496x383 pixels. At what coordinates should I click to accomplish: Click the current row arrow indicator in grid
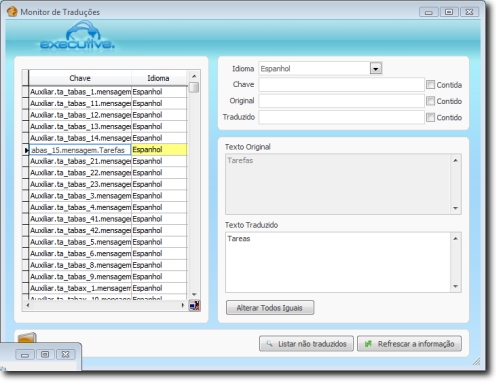26,150
